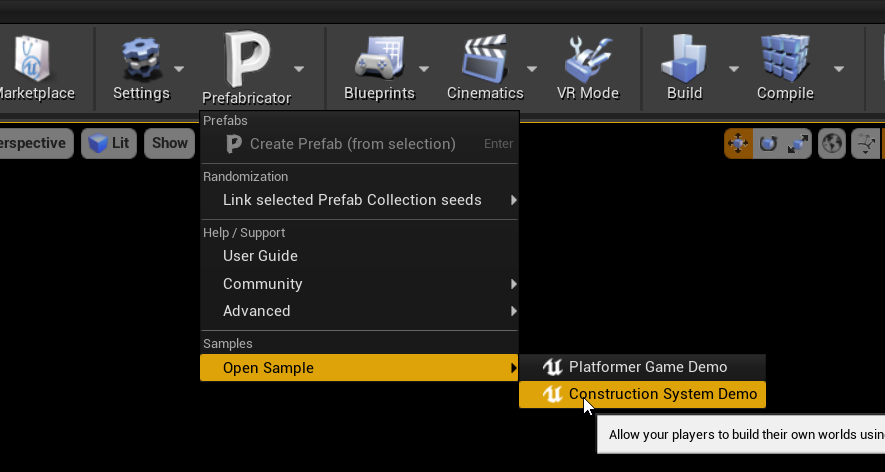Enable VR Mode toolbar icon
This screenshot has width=885, height=472.
[588, 58]
